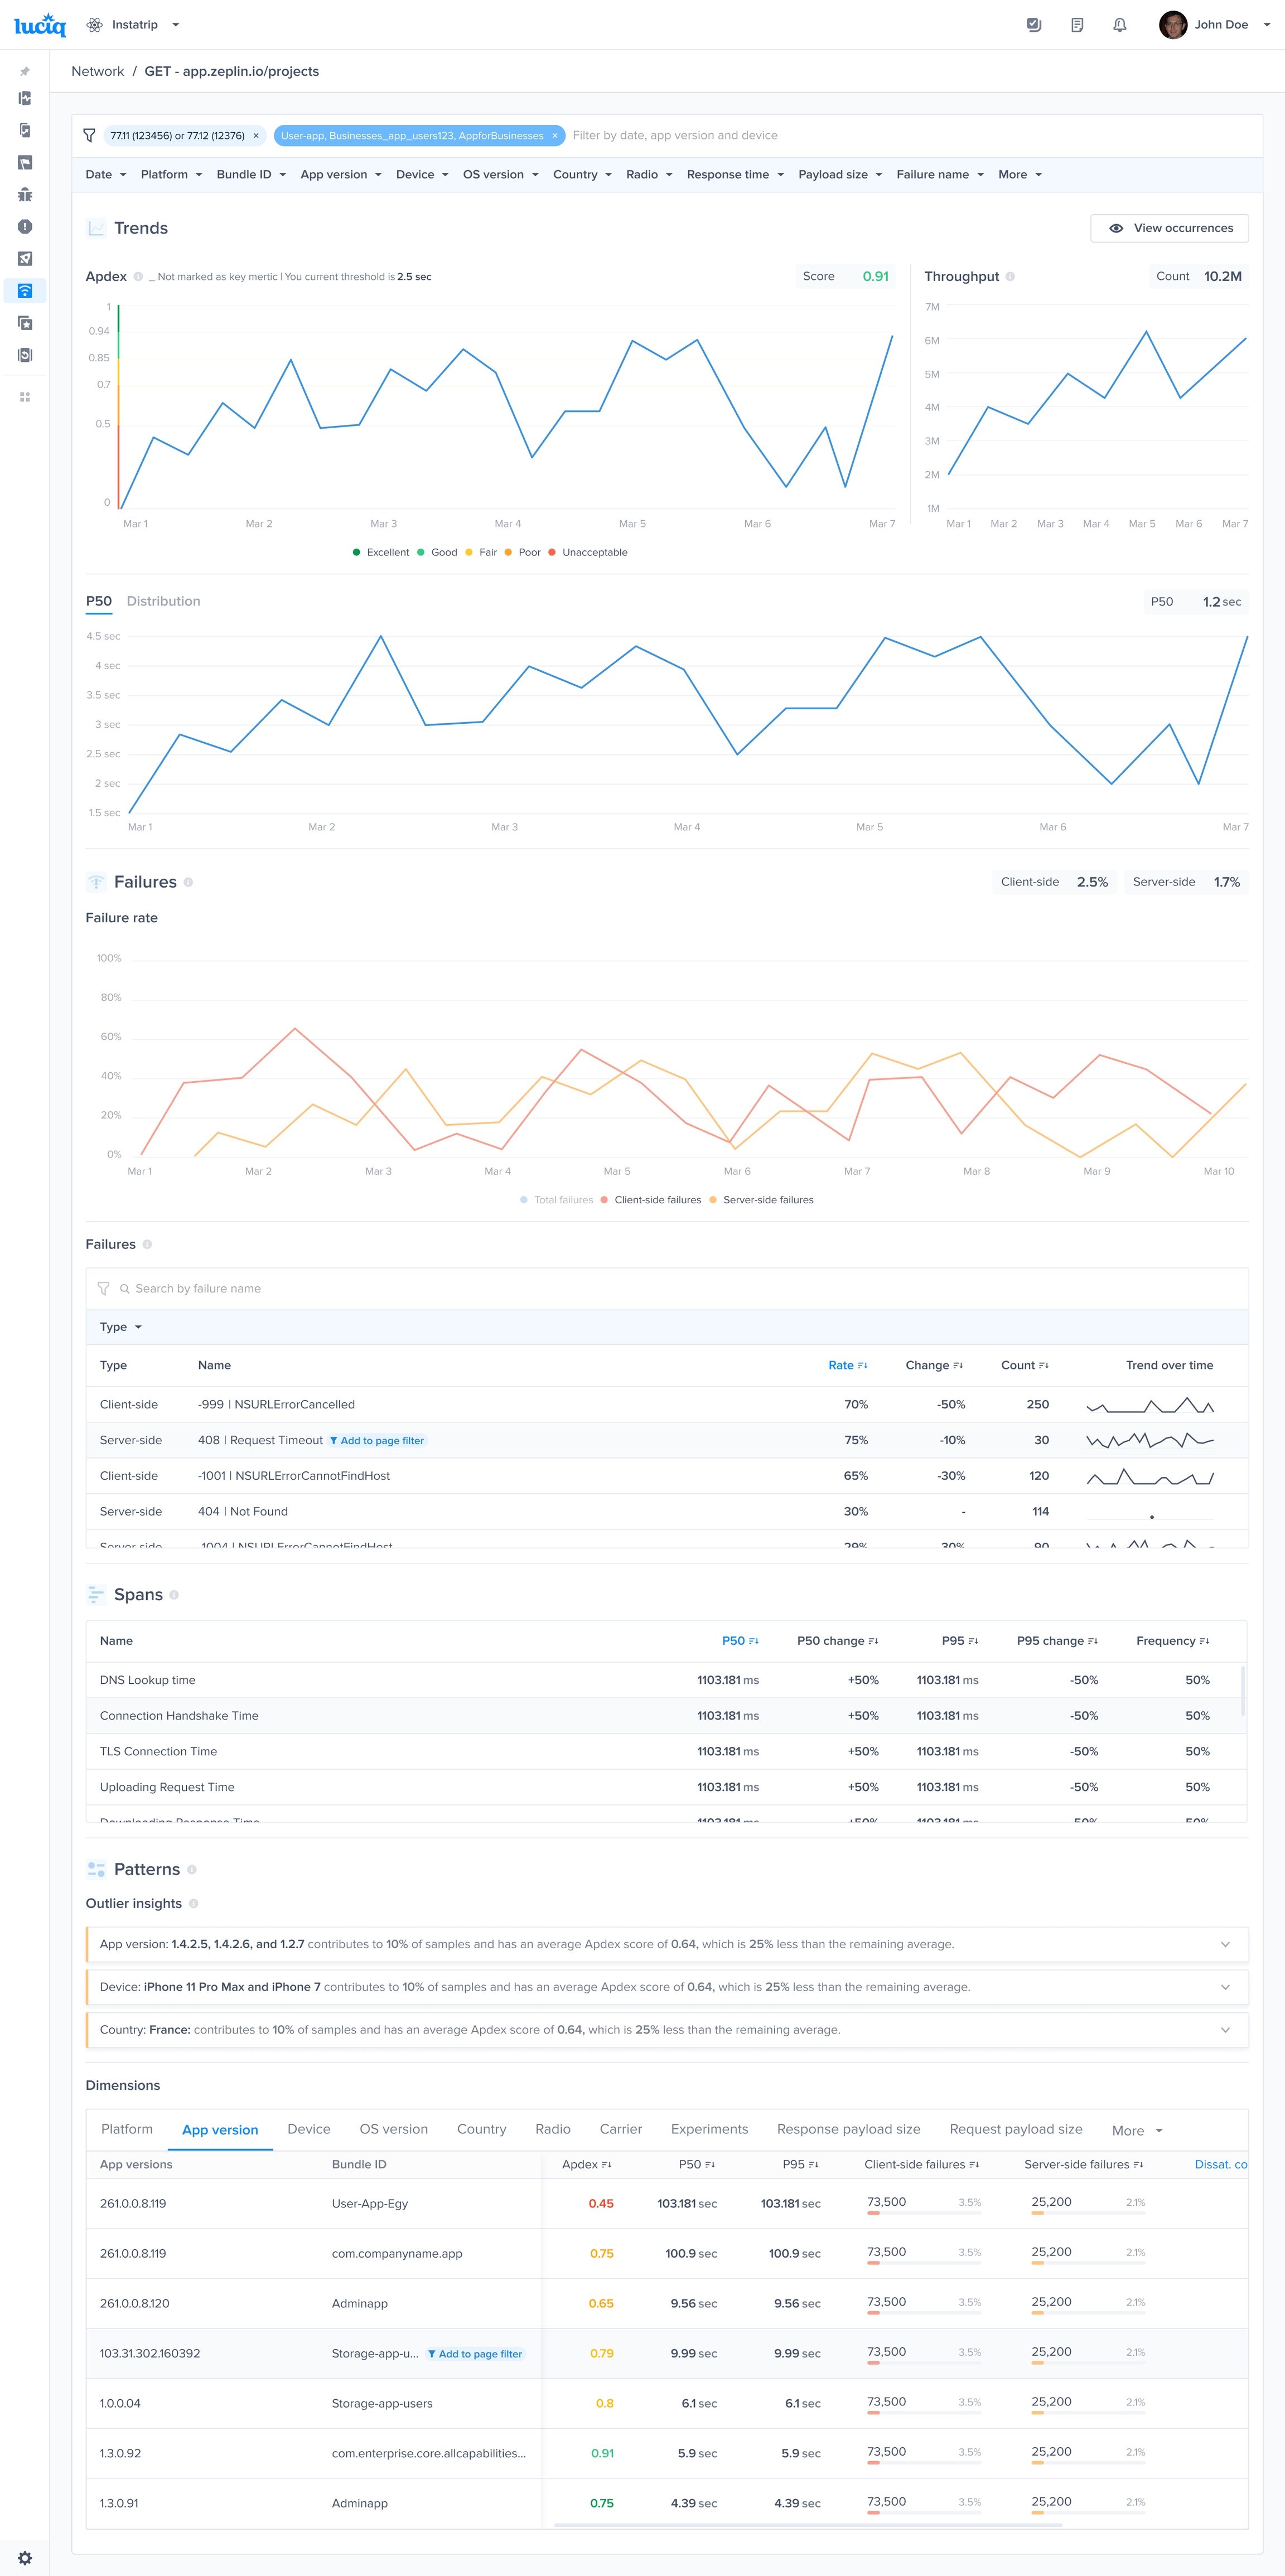
Task: Open settings gear at sidebar bottom
Action: click(x=25, y=2557)
